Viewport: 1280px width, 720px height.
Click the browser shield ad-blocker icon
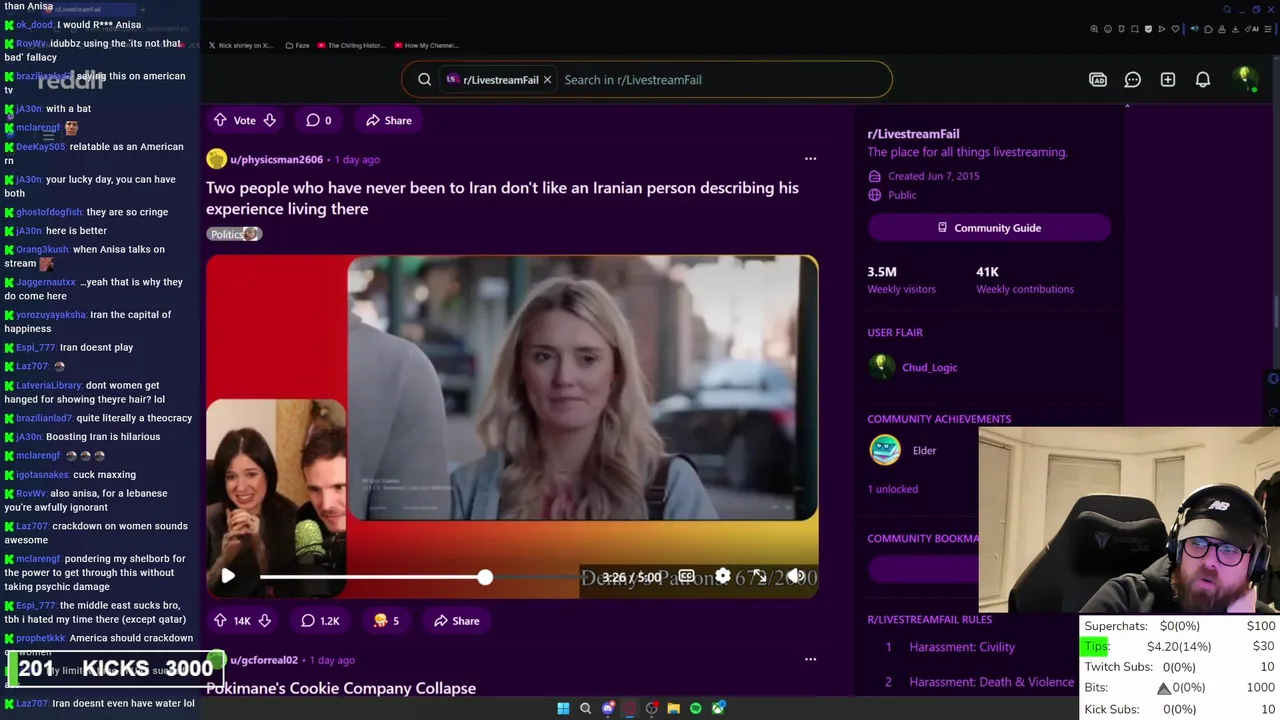[1148, 29]
